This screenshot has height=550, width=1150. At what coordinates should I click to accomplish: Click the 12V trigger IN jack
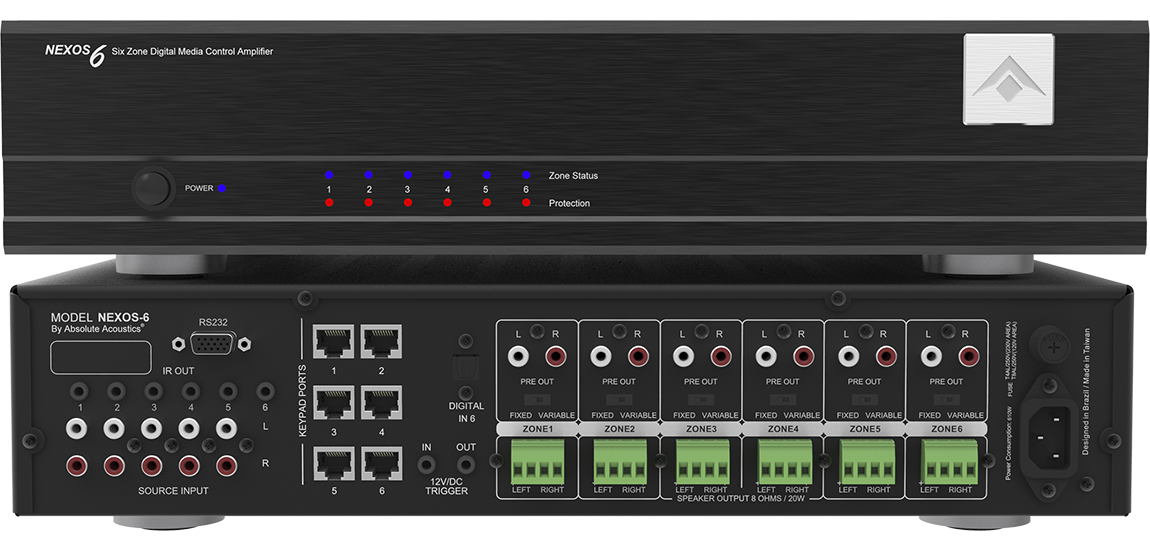coord(426,464)
